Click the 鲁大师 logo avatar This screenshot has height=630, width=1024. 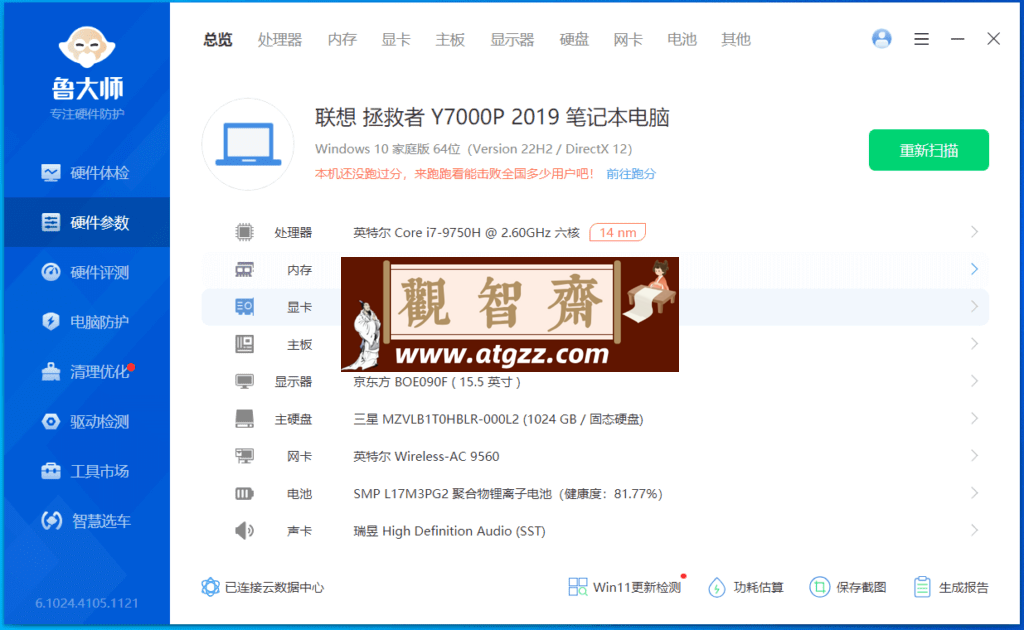coord(87,47)
